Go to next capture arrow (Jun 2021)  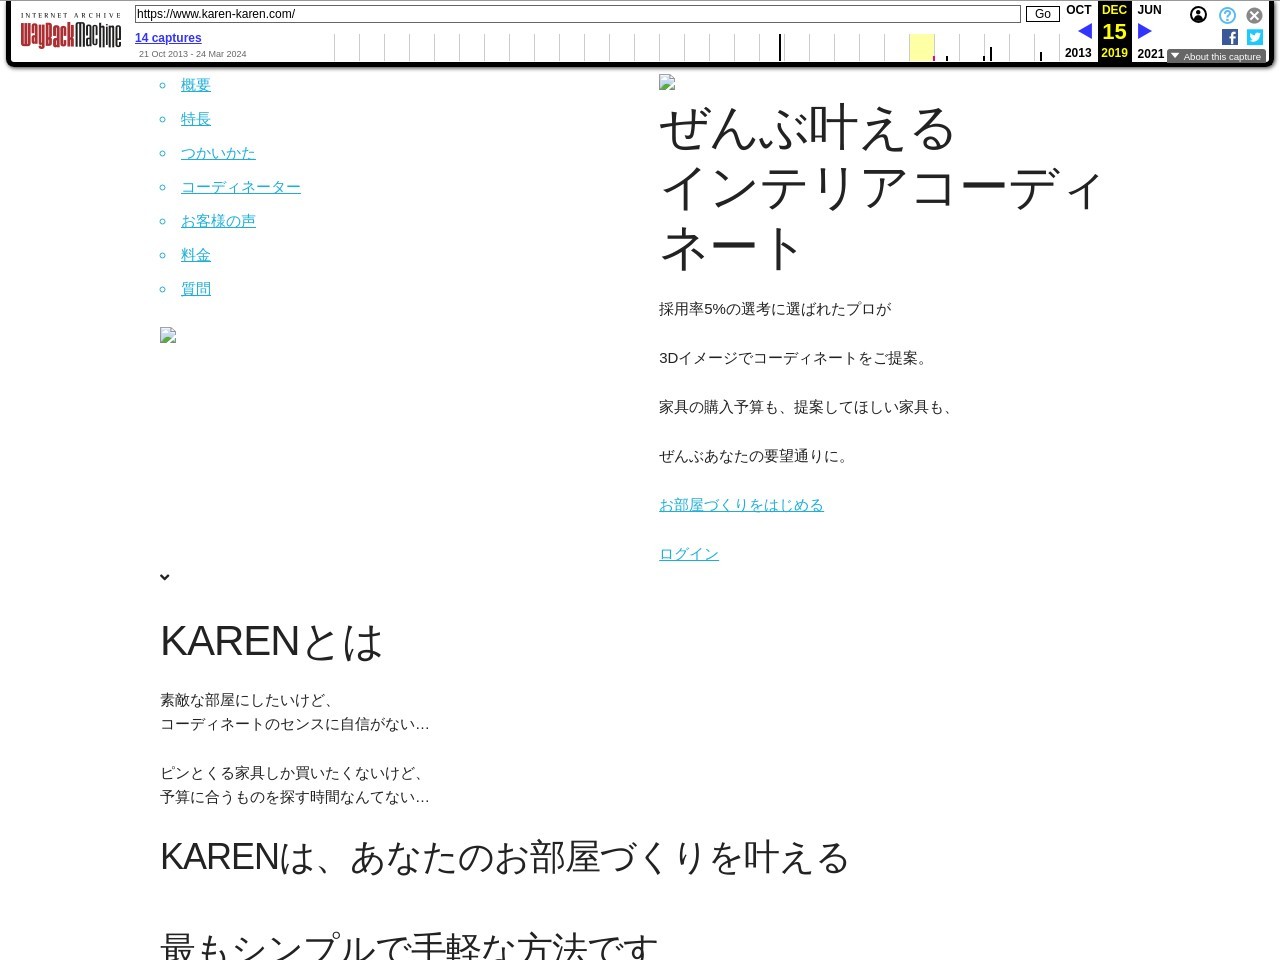coord(1145,32)
